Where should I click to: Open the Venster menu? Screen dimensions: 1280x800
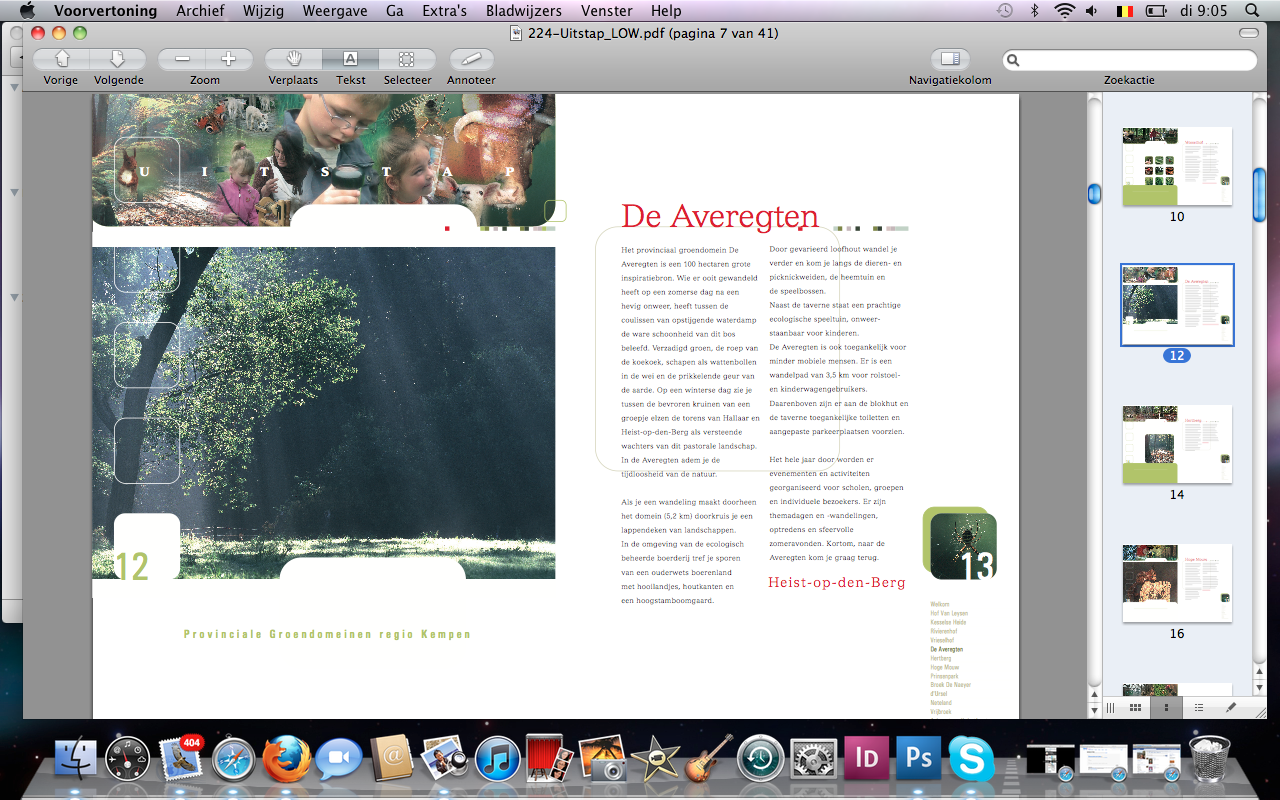[606, 11]
